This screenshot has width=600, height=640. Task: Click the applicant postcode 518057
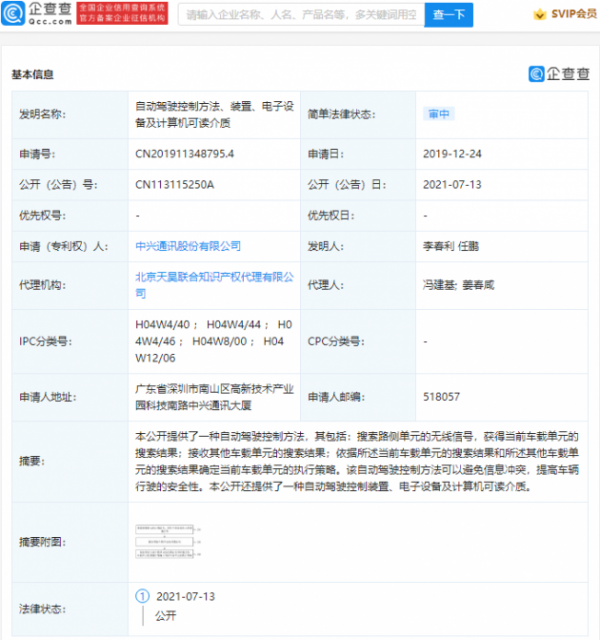coord(441,397)
